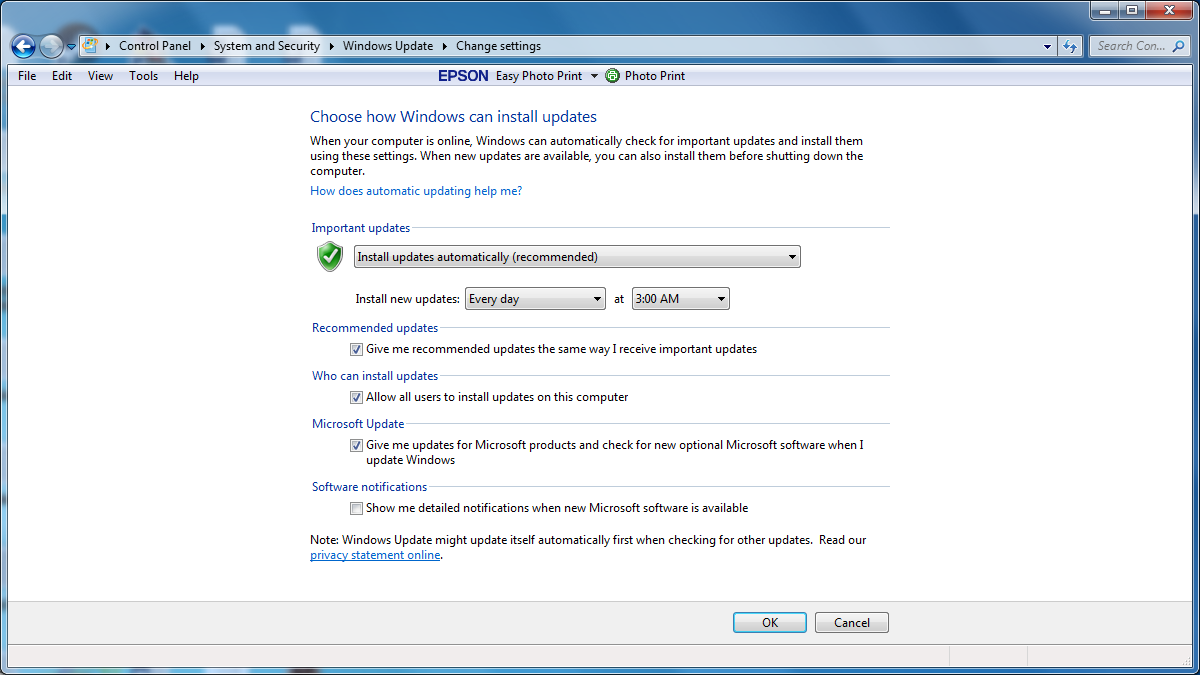
Task: Uncheck 'Give me updates for Microsoft products'
Action: click(356, 446)
